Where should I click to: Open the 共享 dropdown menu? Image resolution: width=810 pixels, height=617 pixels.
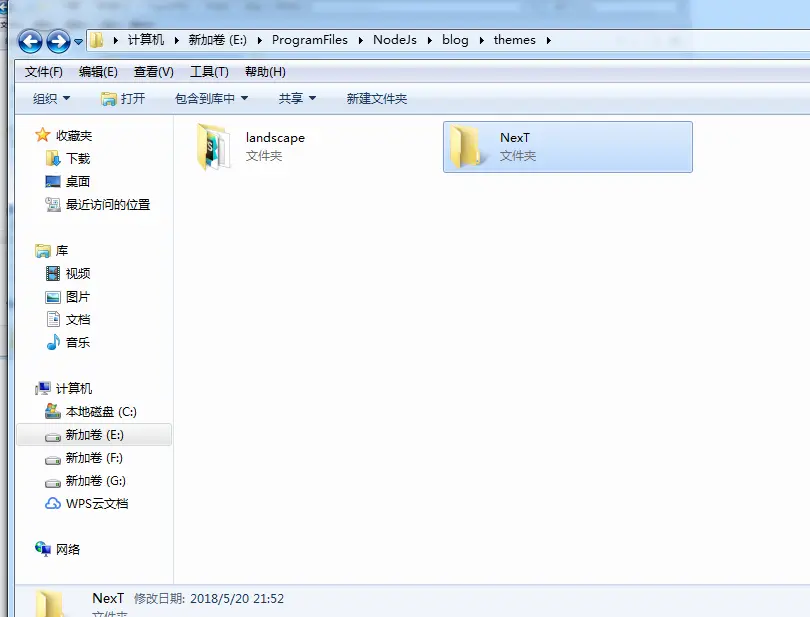point(297,98)
